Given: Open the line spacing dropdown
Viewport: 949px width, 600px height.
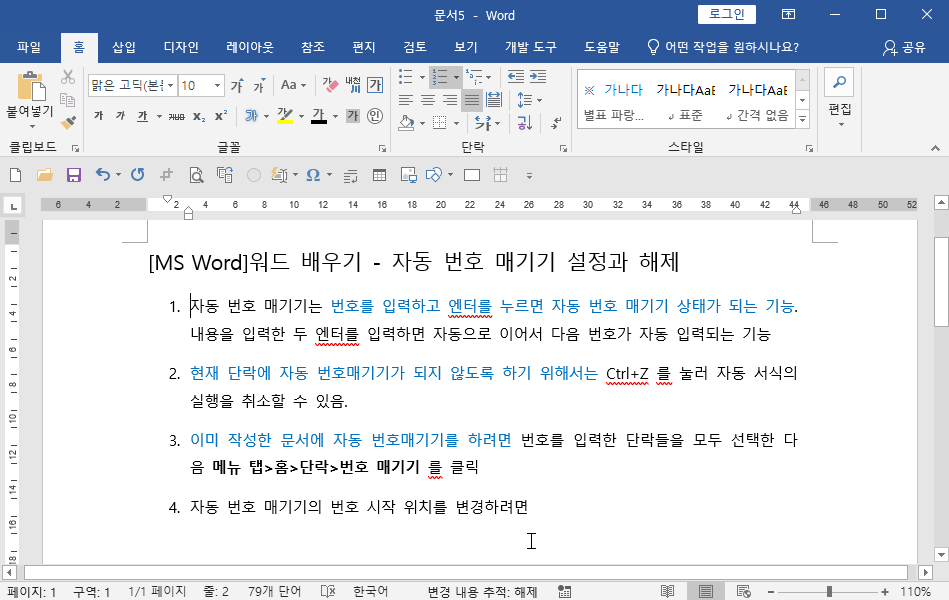Looking at the screenshot, I should tap(530, 100).
